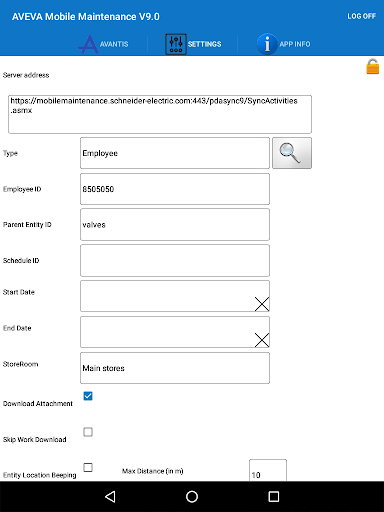The image size is (384, 512).
Task: Click the 'StoreRoom' label
Action: pyautogui.click(x=20, y=364)
